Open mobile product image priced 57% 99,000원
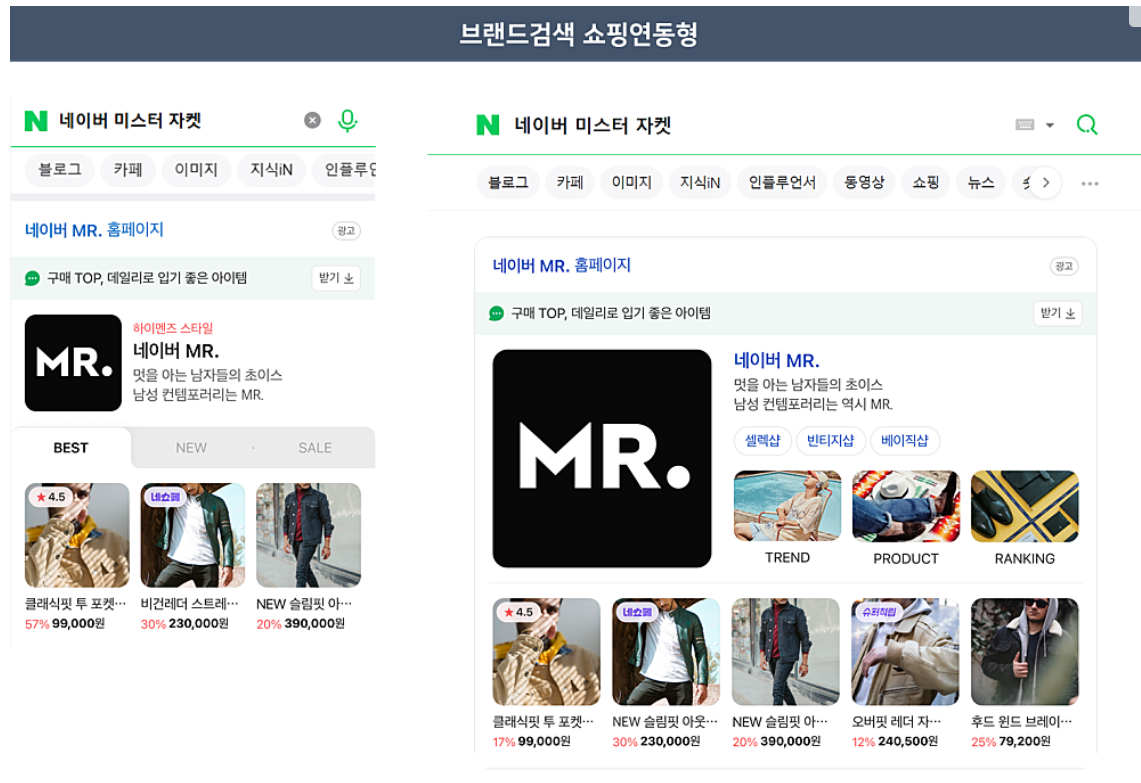The image size is (1141, 783). click(77, 535)
